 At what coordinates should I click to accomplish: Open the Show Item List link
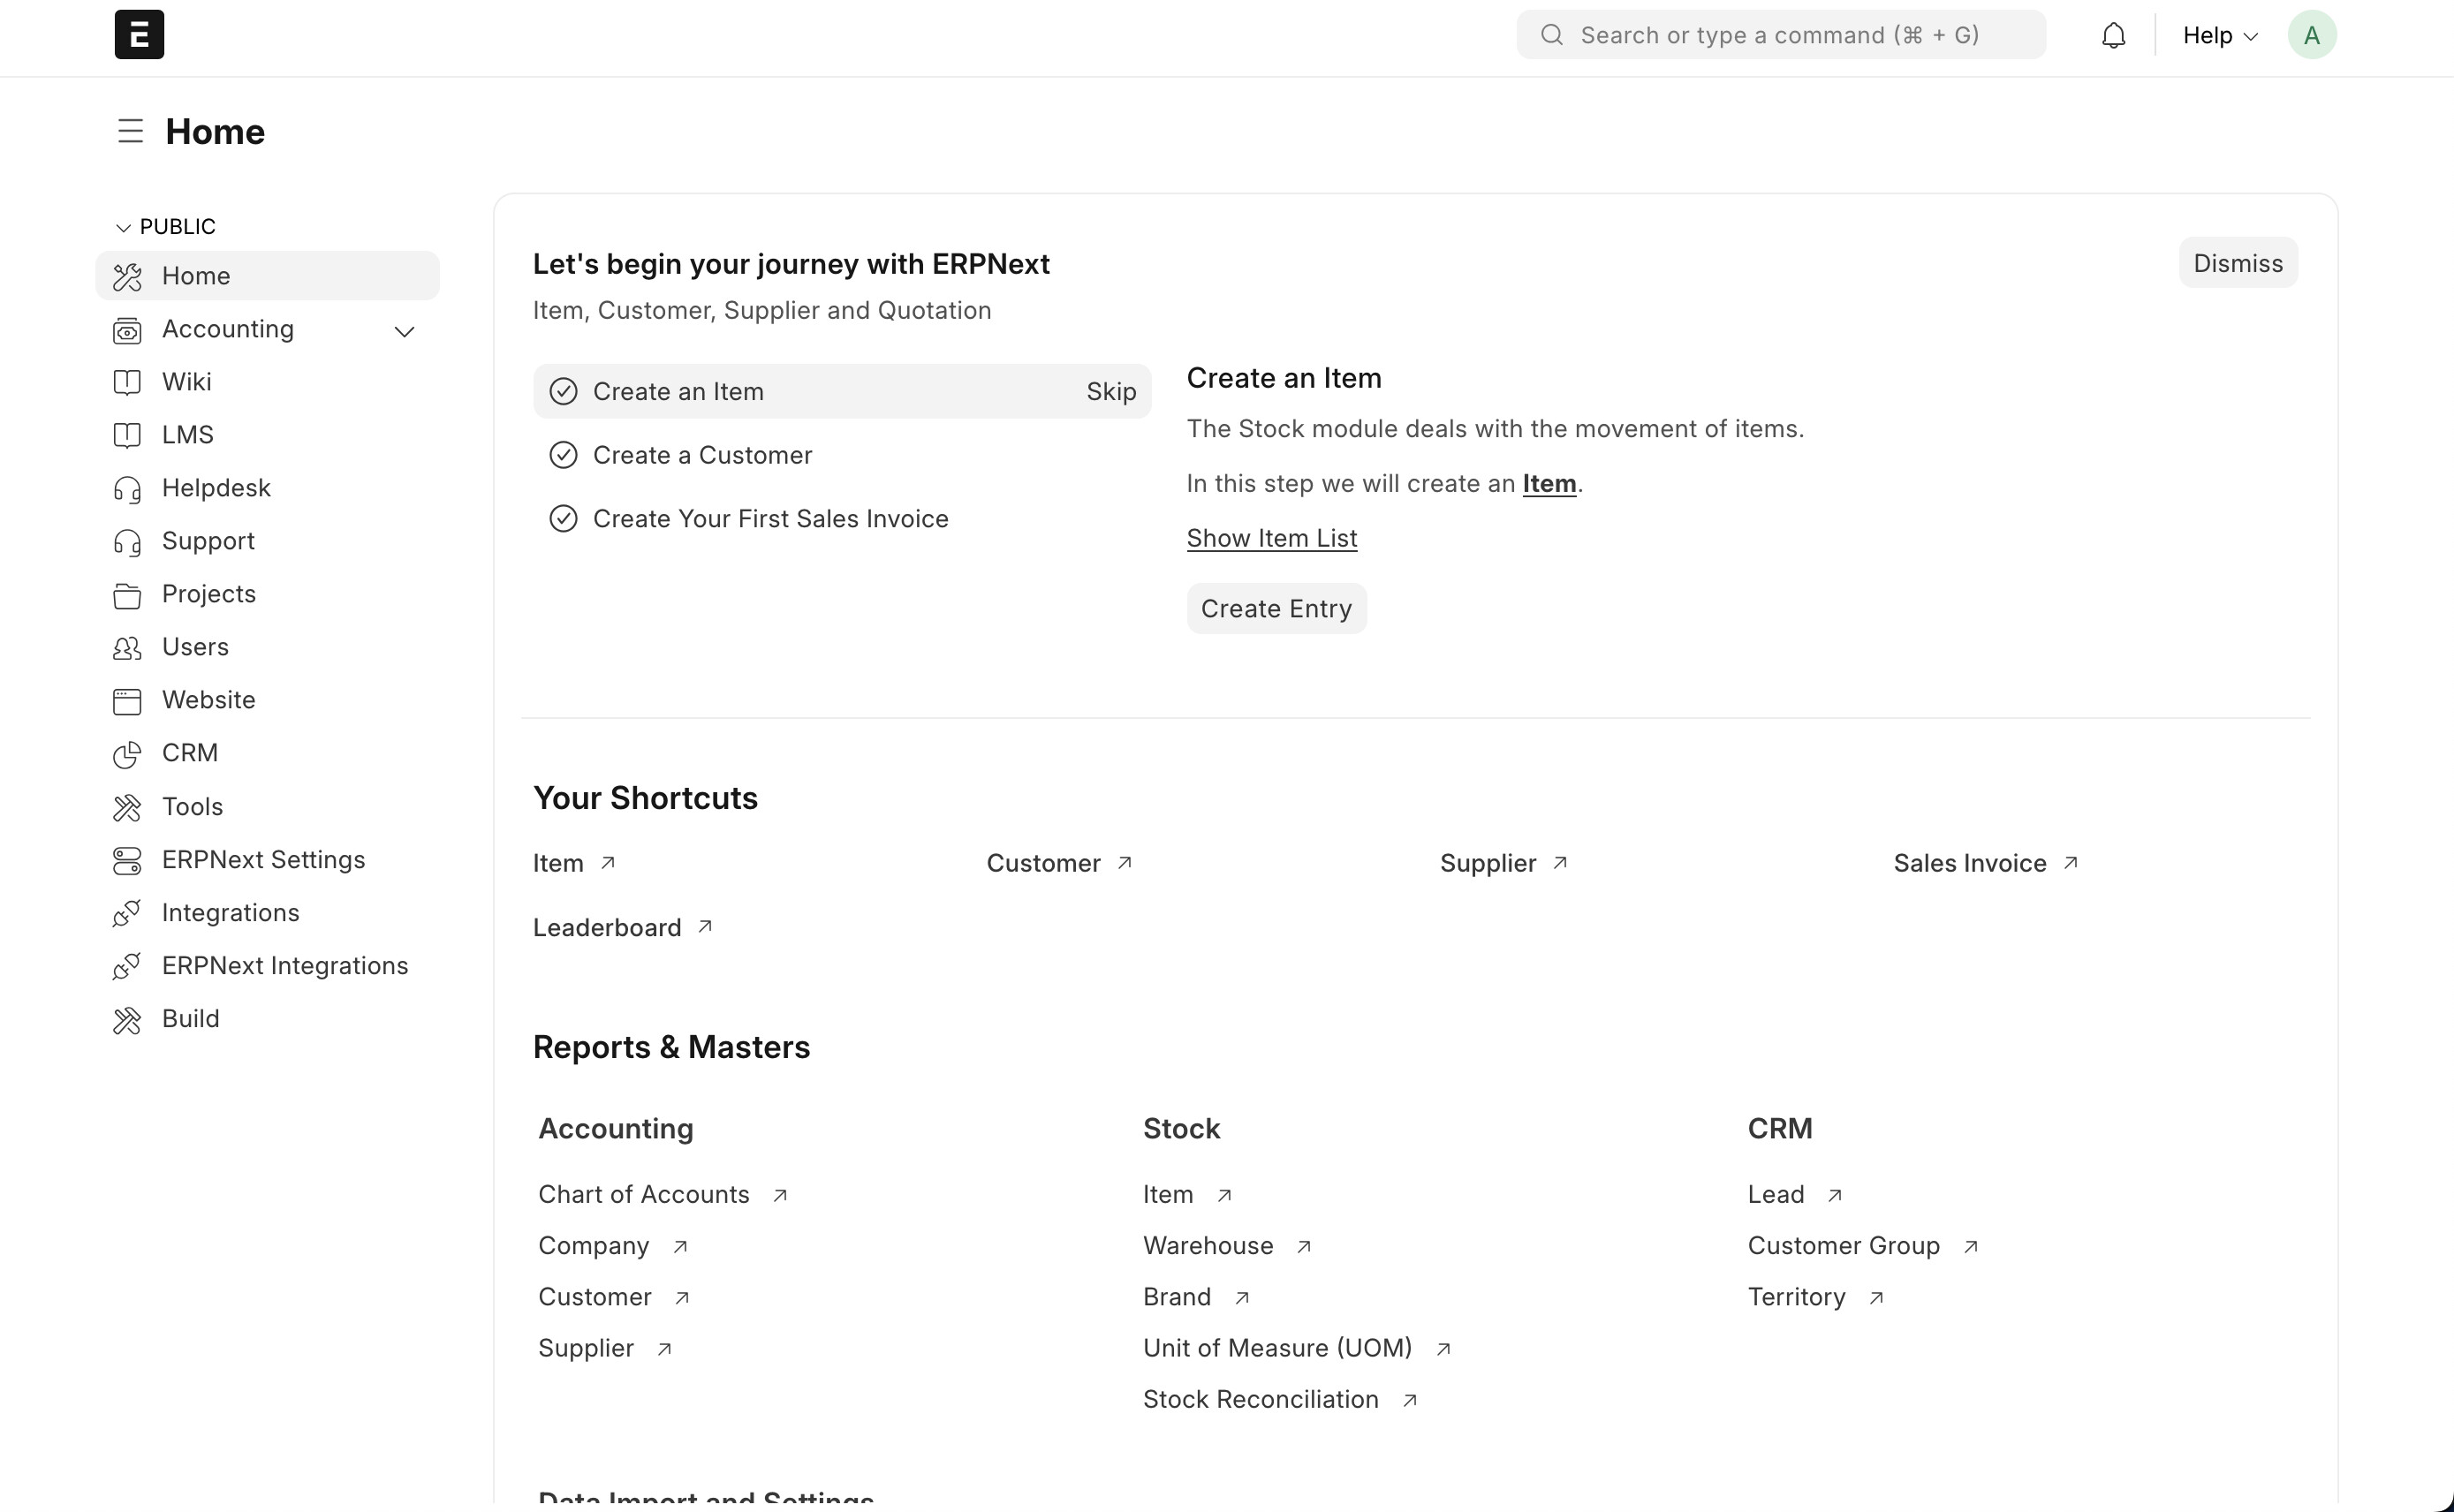(x=1271, y=538)
